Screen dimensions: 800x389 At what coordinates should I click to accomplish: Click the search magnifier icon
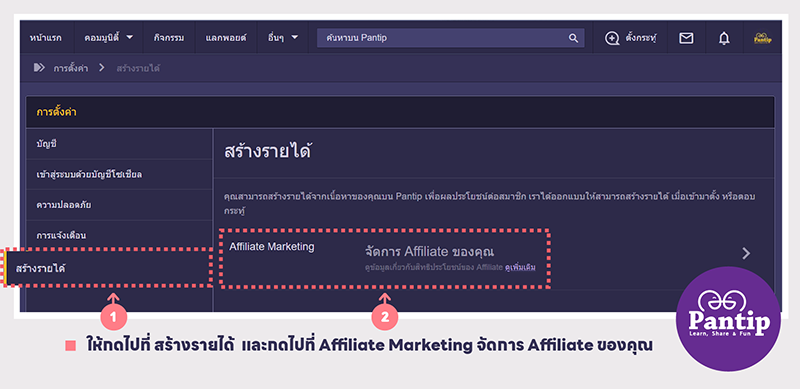pyautogui.click(x=573, y=38)
